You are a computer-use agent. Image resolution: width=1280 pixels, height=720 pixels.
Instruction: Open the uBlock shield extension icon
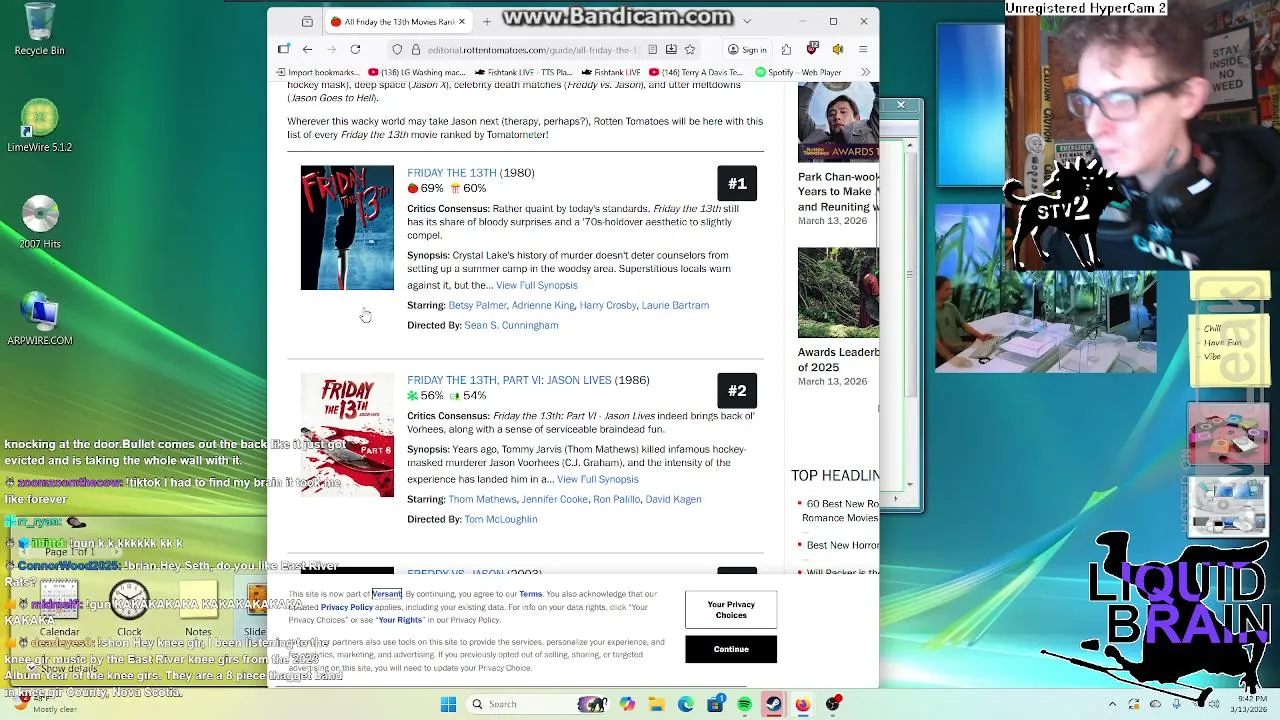click(813, 49)
